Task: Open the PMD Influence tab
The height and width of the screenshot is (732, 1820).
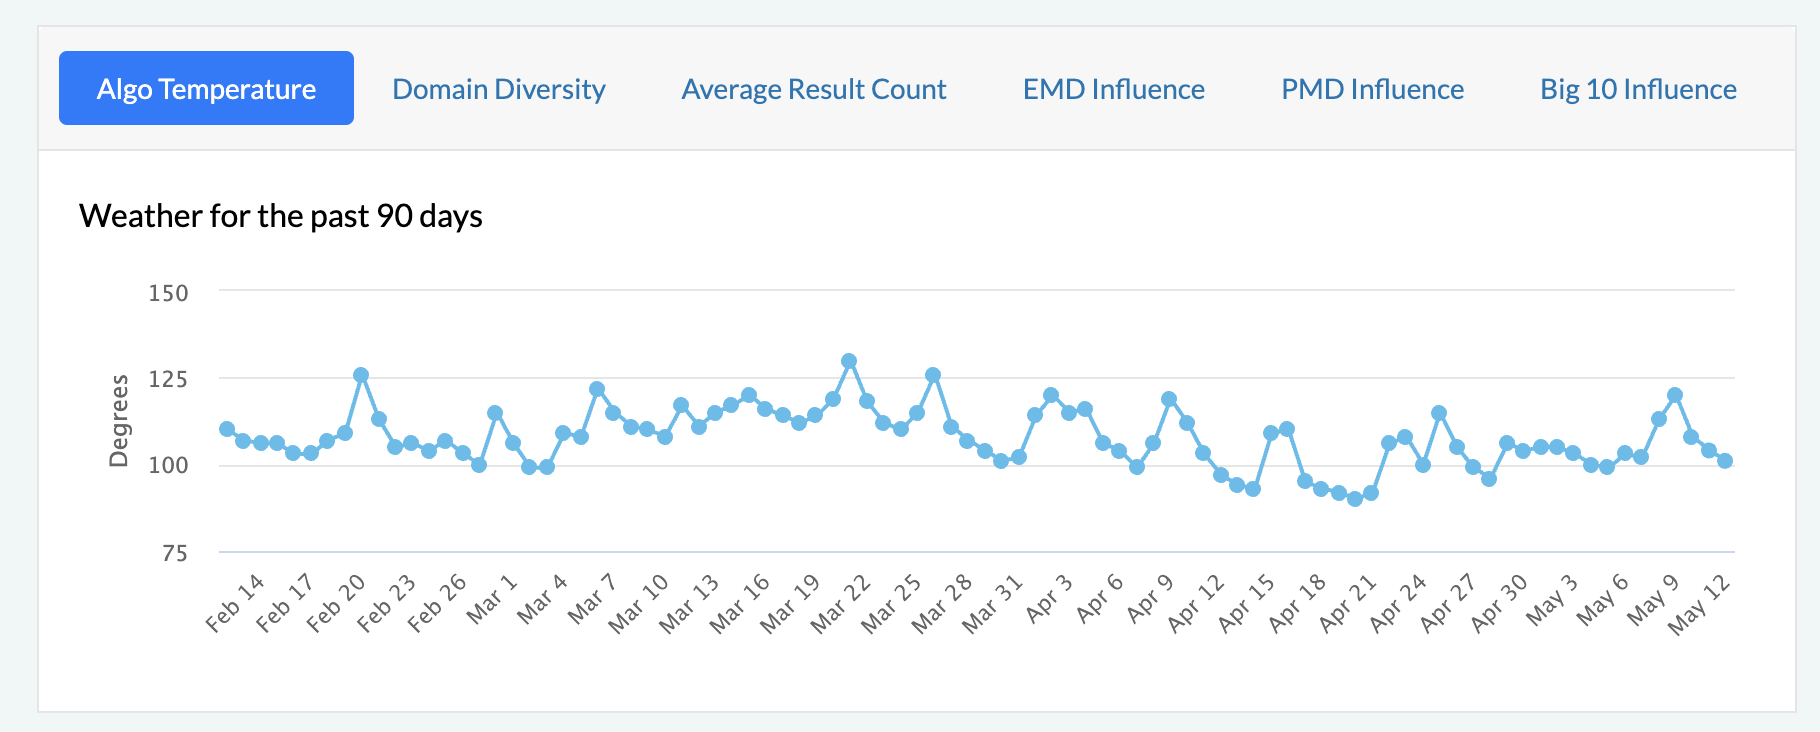Action: coord(1373,89)
